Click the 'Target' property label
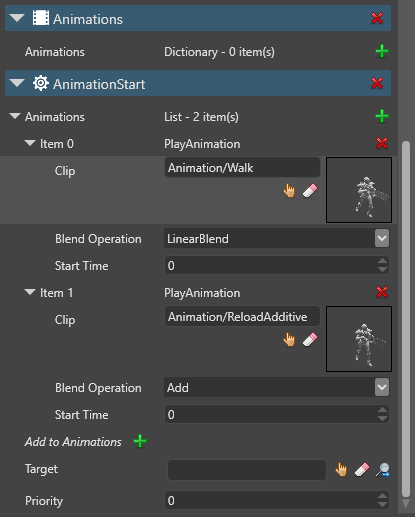 (x=41, y=469)
